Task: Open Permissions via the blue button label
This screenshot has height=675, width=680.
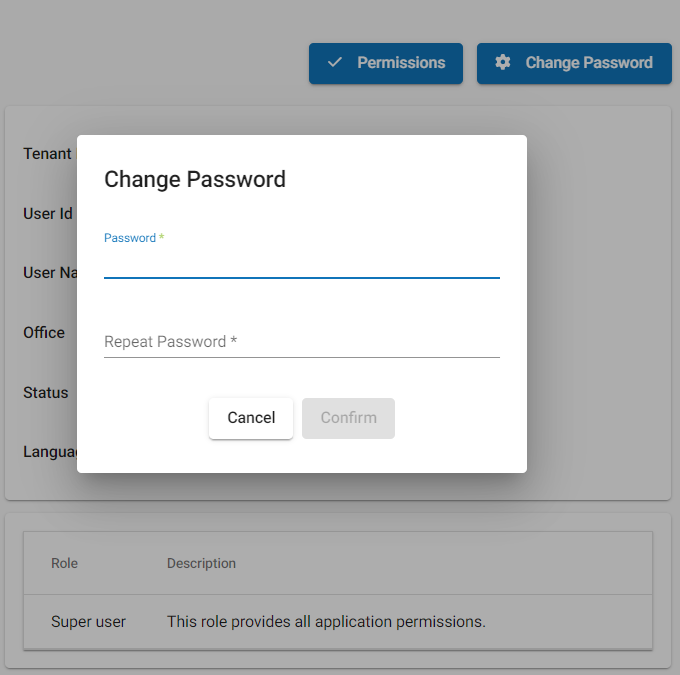Action: [x=401, y=63]
